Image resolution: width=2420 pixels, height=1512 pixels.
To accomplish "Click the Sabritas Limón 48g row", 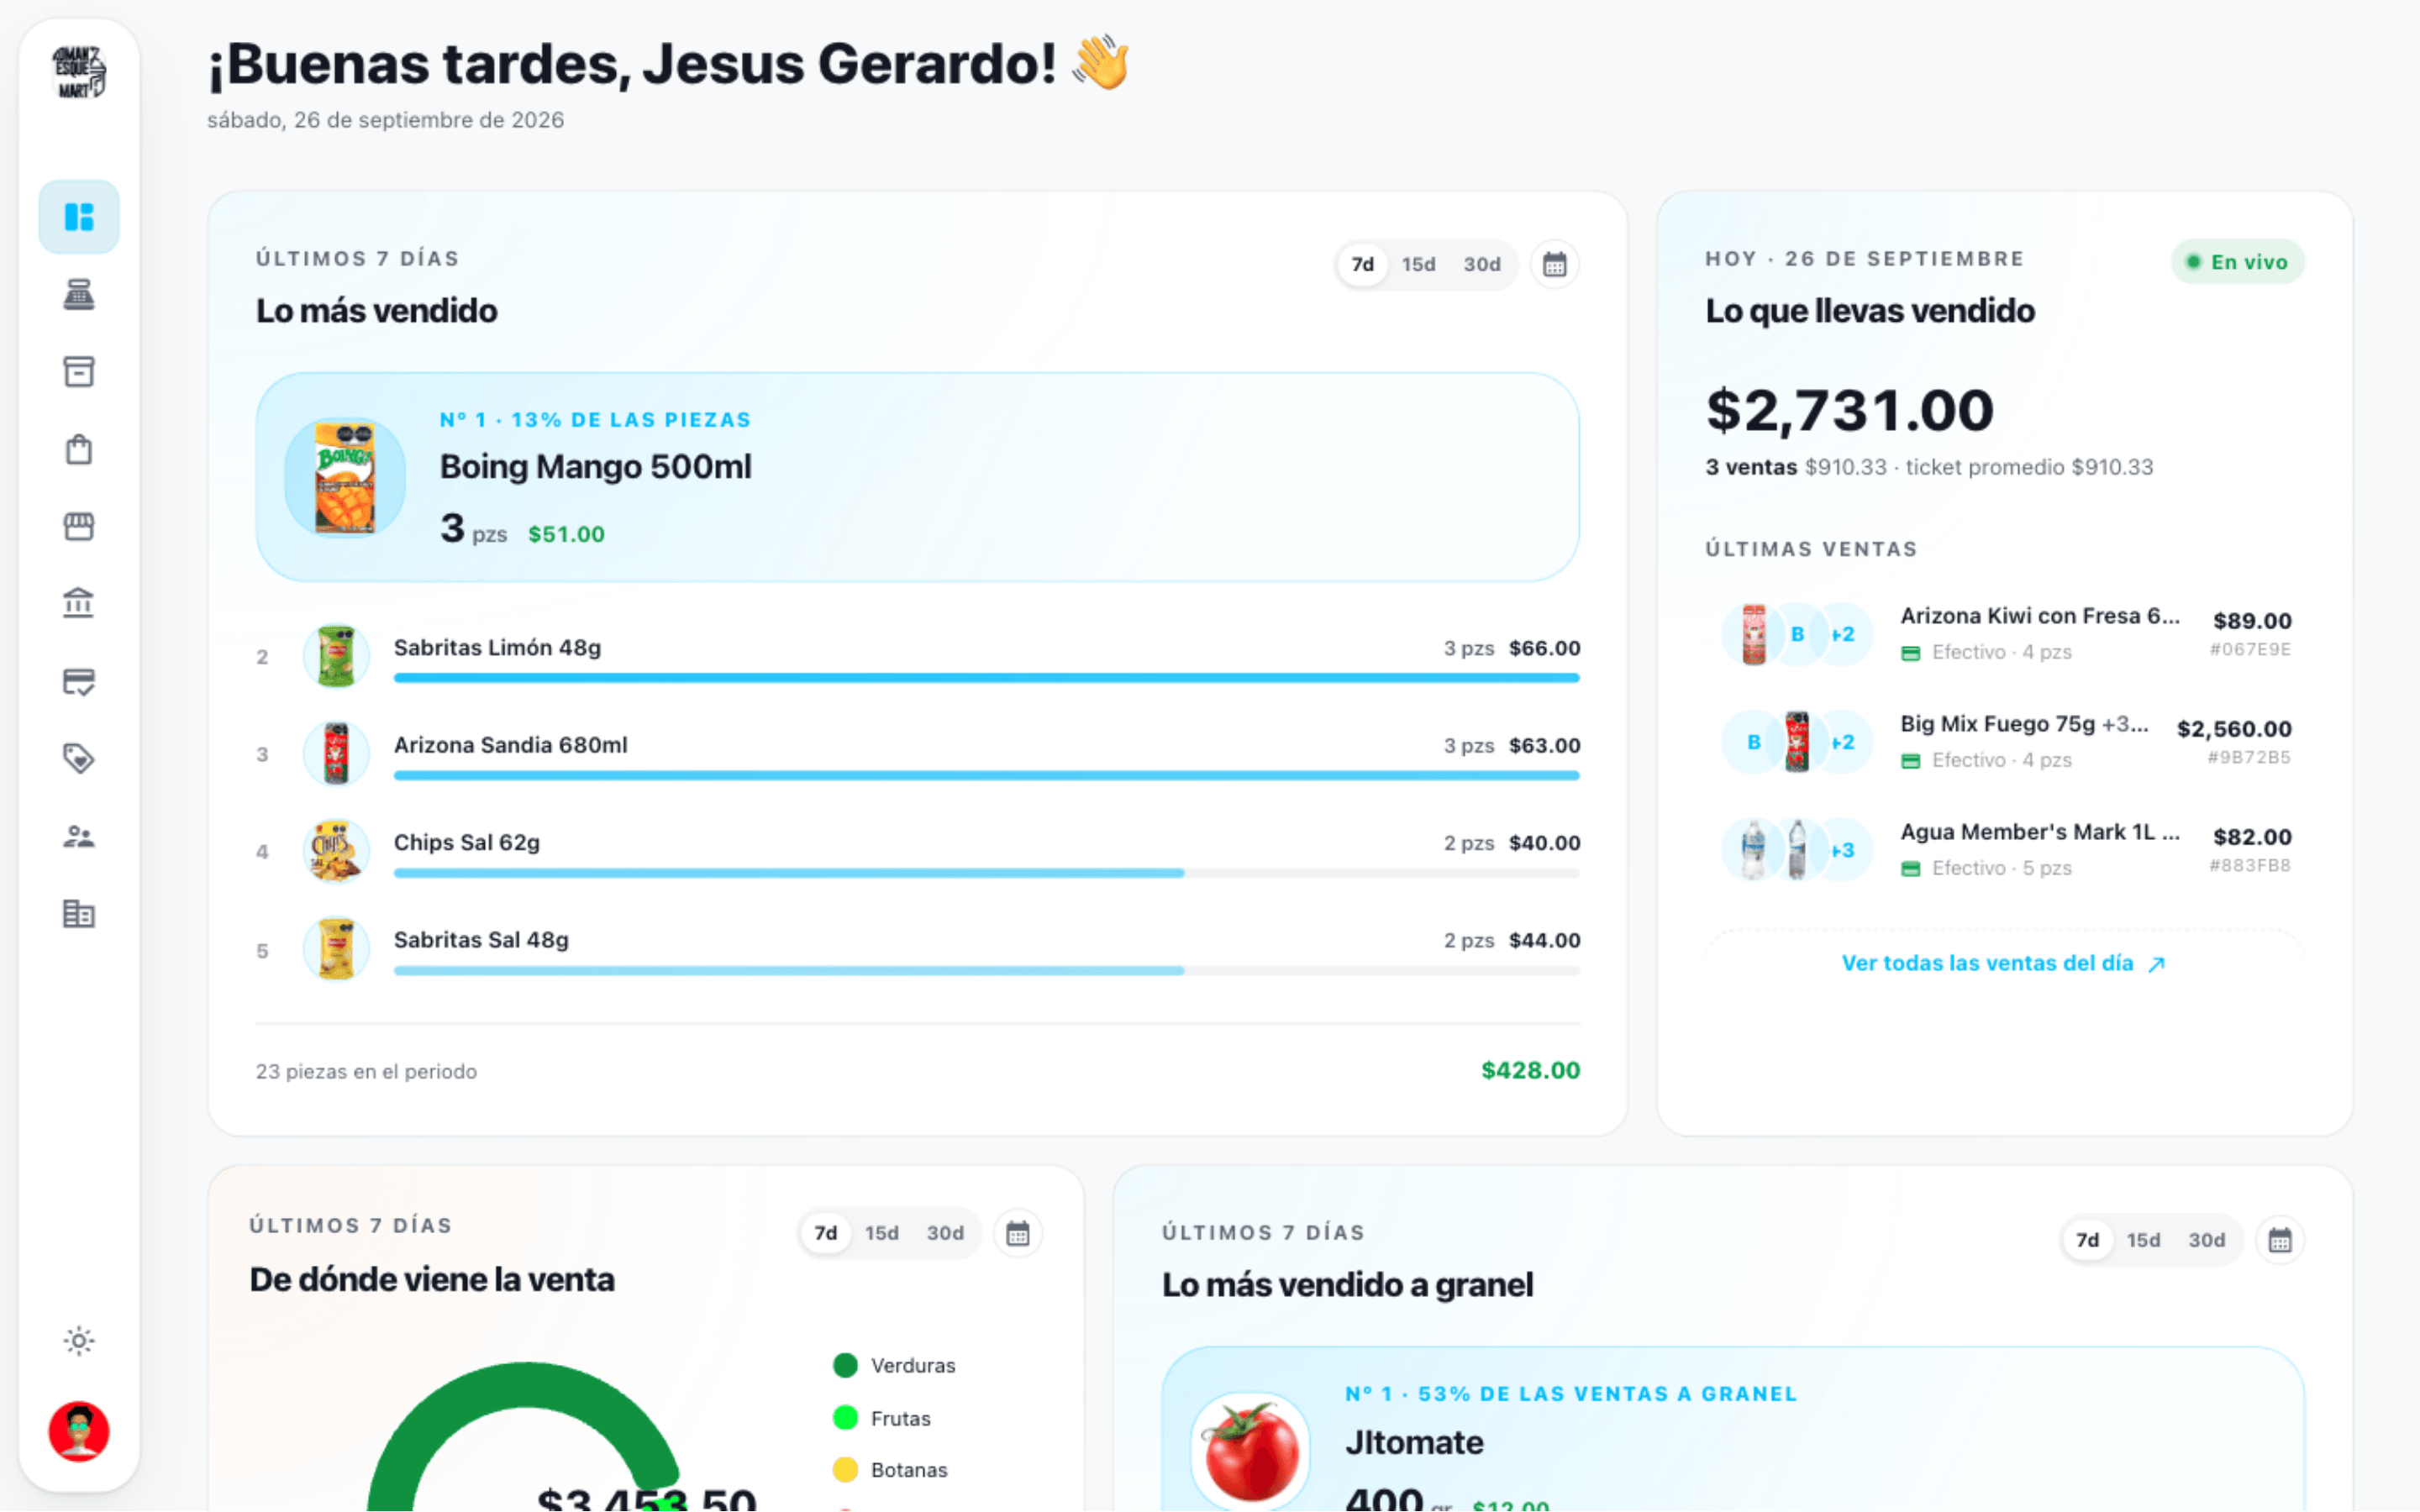I will coord(917,656).
